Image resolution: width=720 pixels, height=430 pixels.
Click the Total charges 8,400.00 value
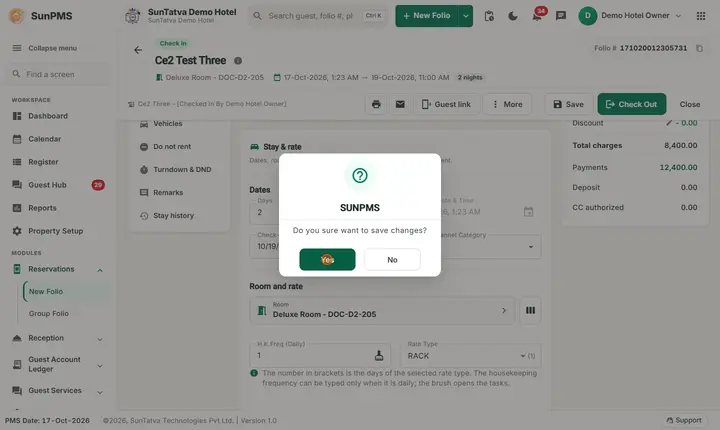(681, 146)
